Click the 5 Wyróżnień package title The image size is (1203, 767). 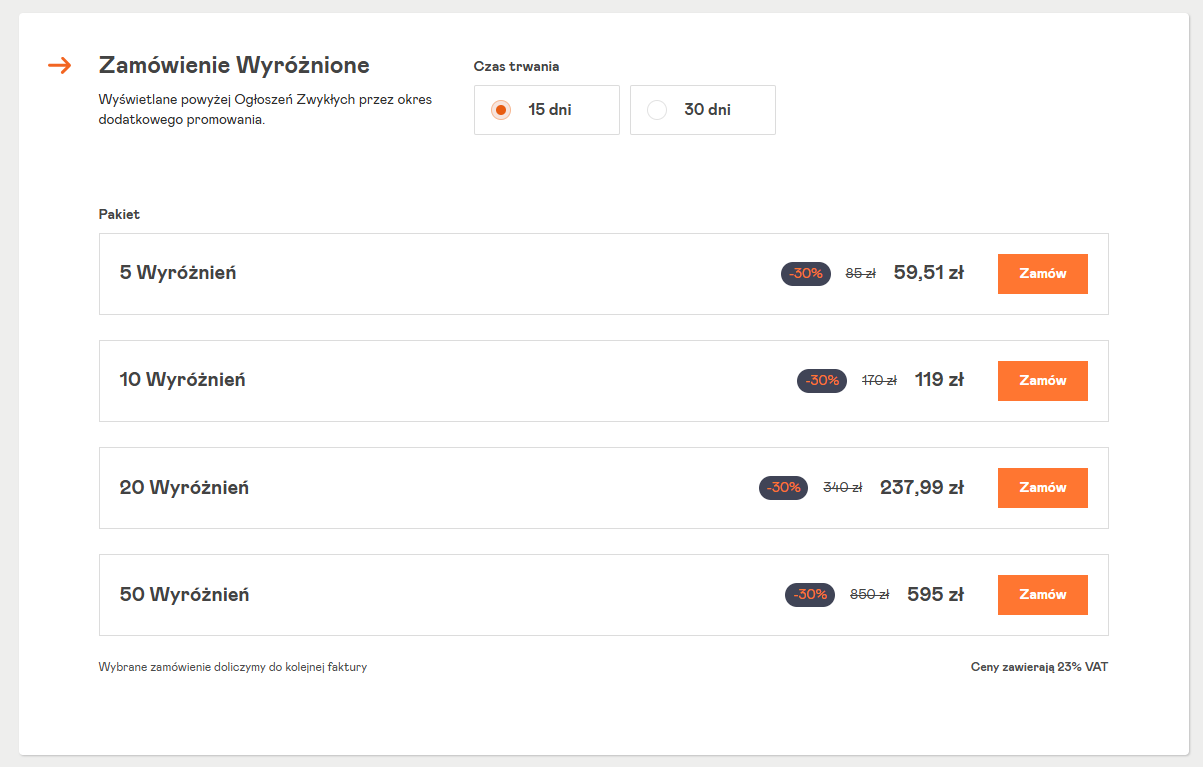tap(178, 273)
